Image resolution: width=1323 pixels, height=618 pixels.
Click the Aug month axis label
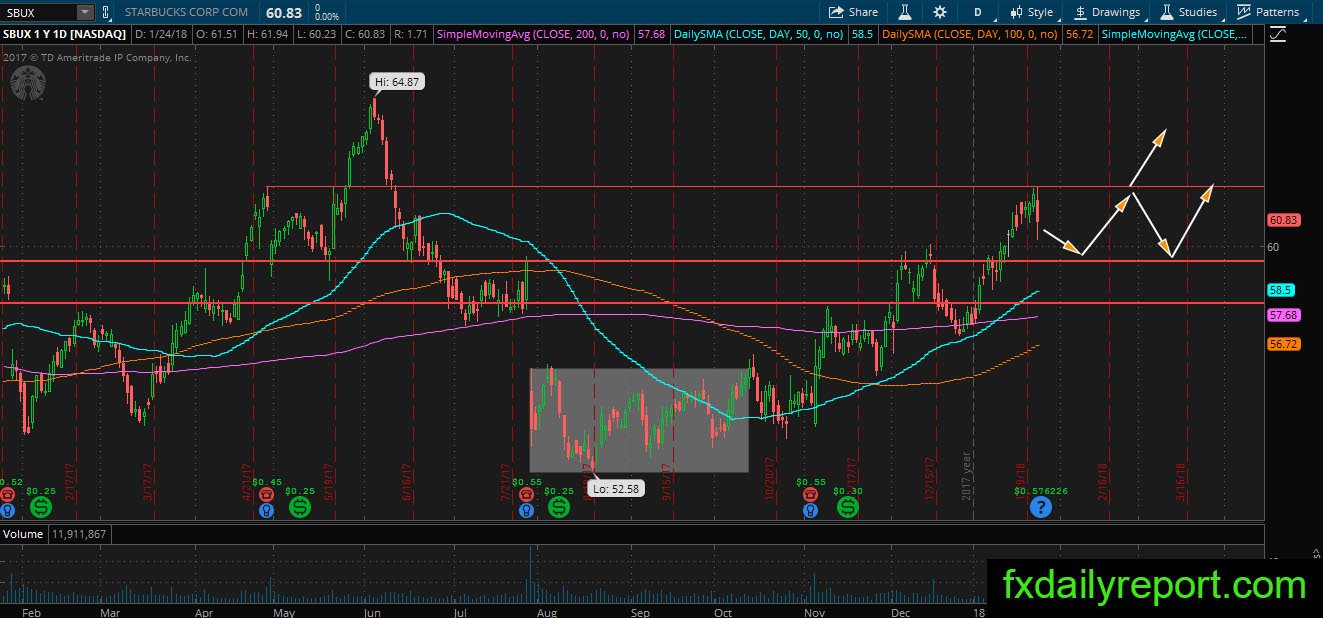(546, 611)
